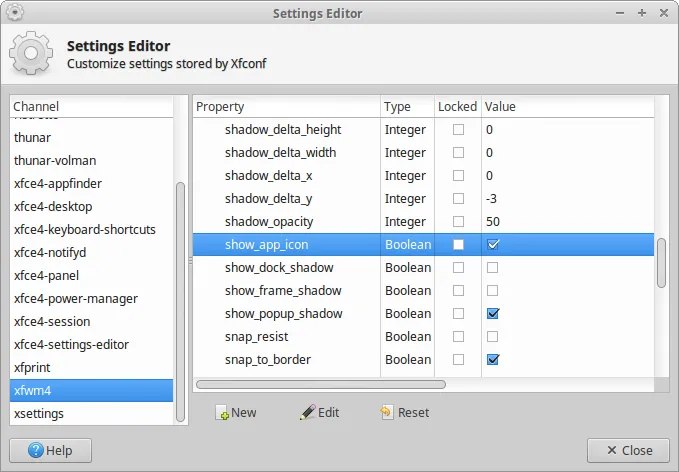Toggle Locked checkbox for show_app_icon
The height and width of the screenshot is (472, 679).
[x=458, y=245]
